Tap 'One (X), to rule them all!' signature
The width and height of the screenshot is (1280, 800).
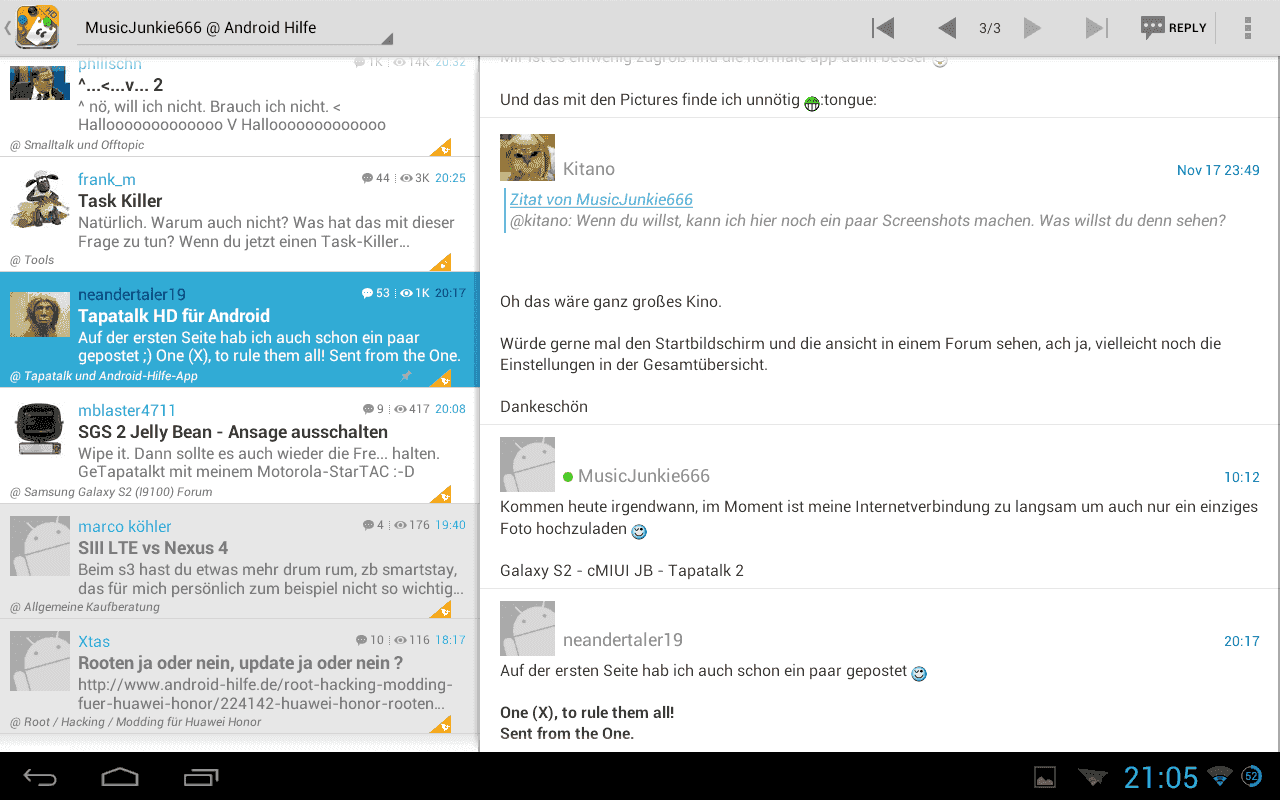coord(587,713)
